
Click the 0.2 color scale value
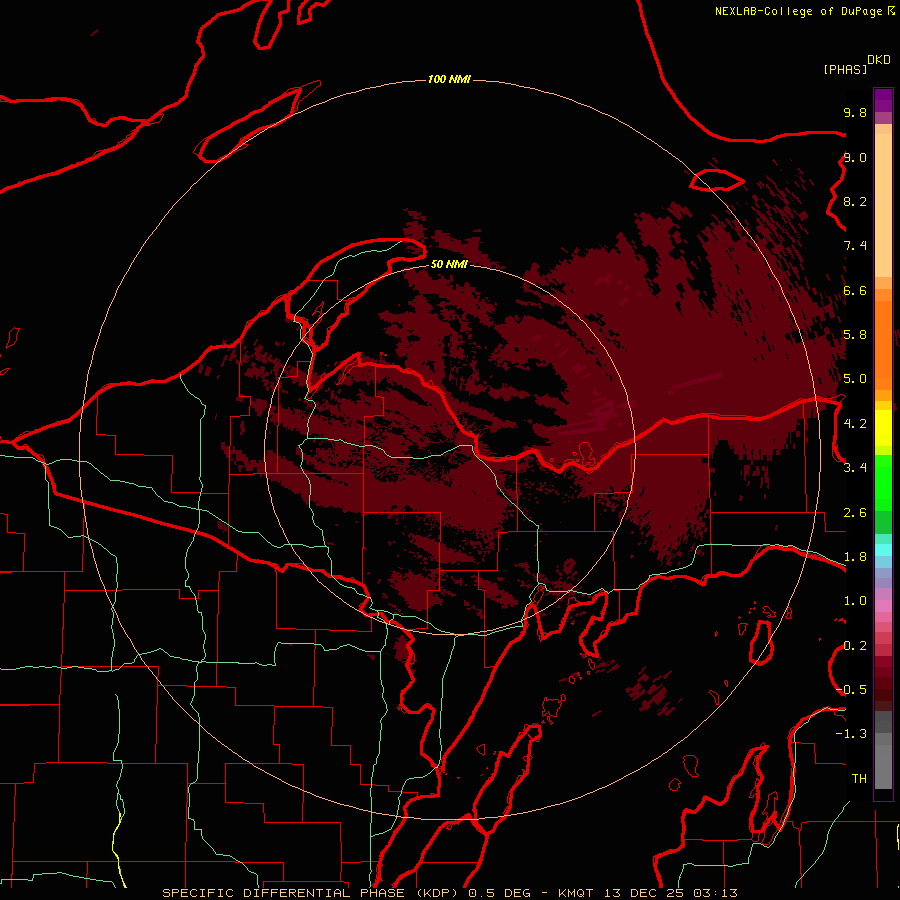[855, 646]
